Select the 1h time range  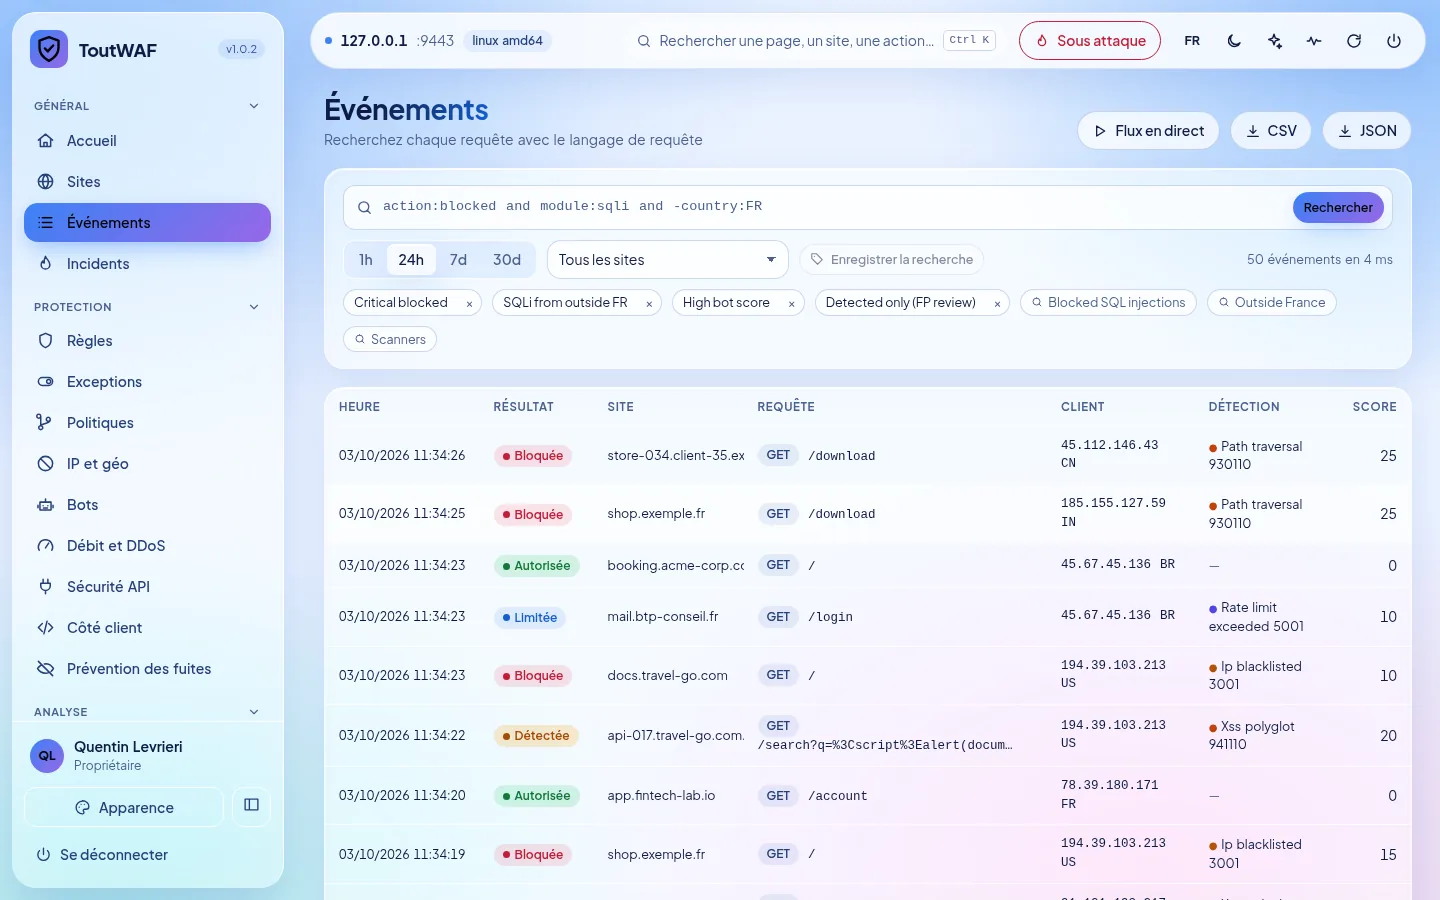[366, 260]
